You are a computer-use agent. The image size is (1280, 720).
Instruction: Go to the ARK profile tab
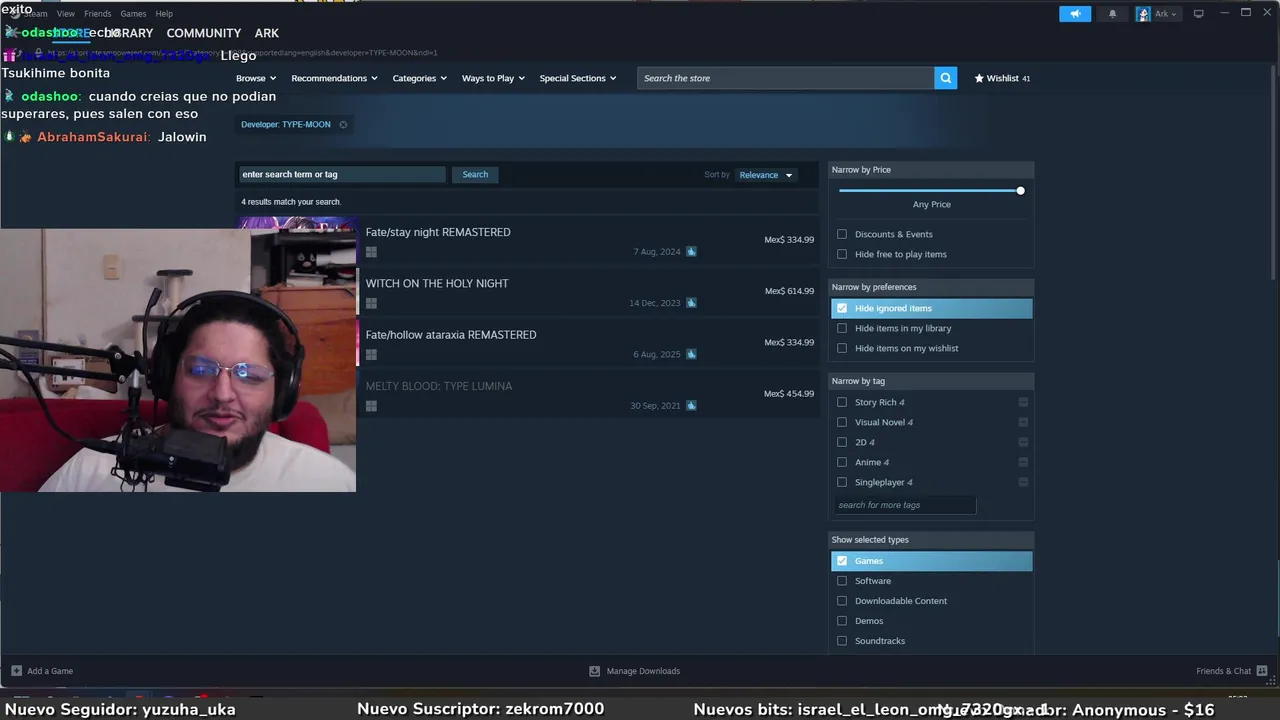point(266,33)
